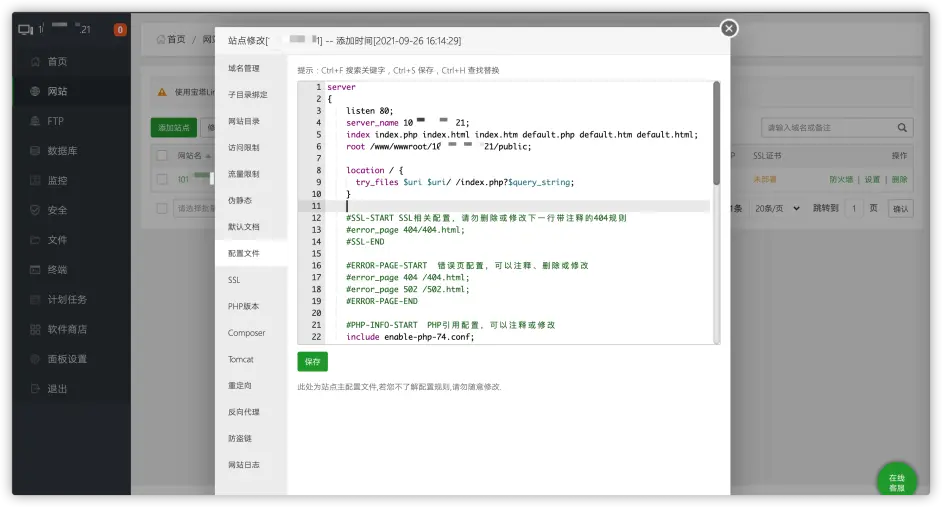This screenshot has height=507, width=942.
Task: Open the SSL tab in the dialog
Action: pyautogui.click(x=234, y=280)
